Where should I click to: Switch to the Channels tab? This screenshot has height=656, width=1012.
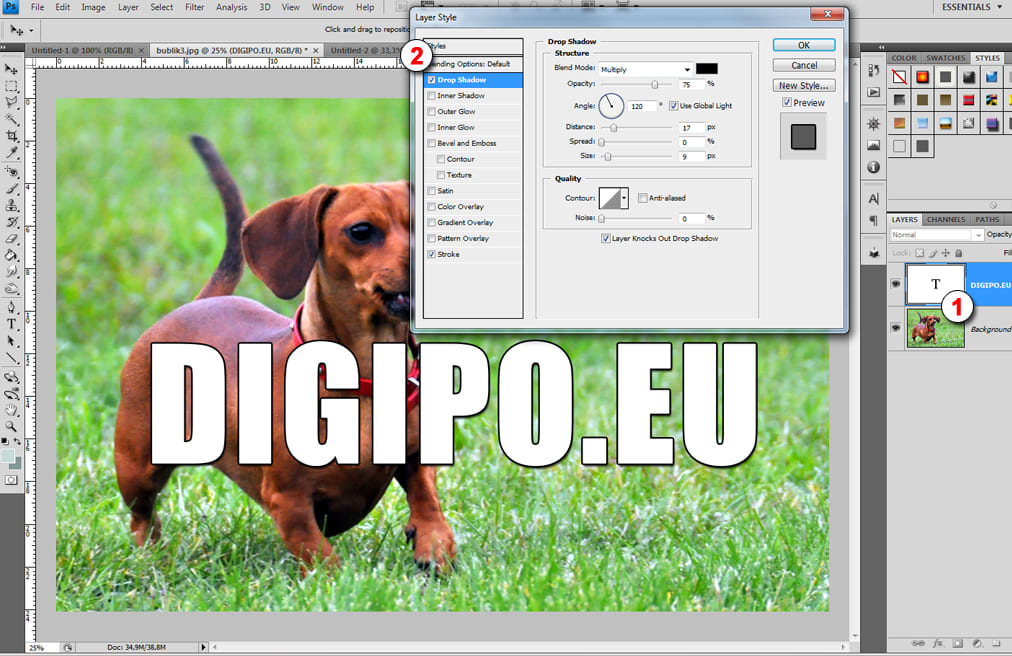[x=945, y=219]
